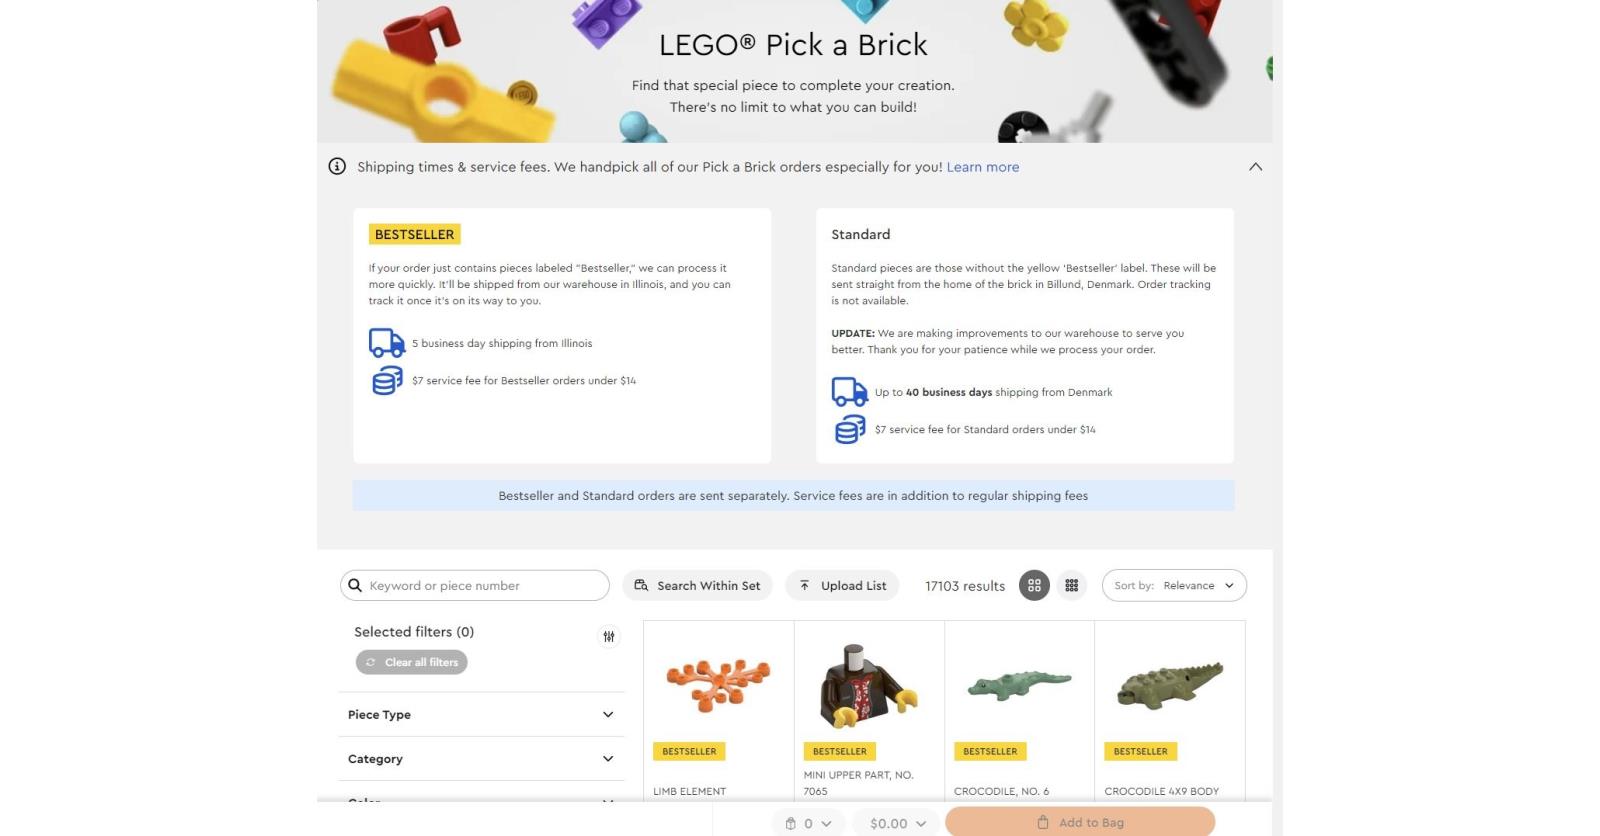Click the bag icon inside Add to Bag
The image size is (1600, 836).
[1038, 822]
